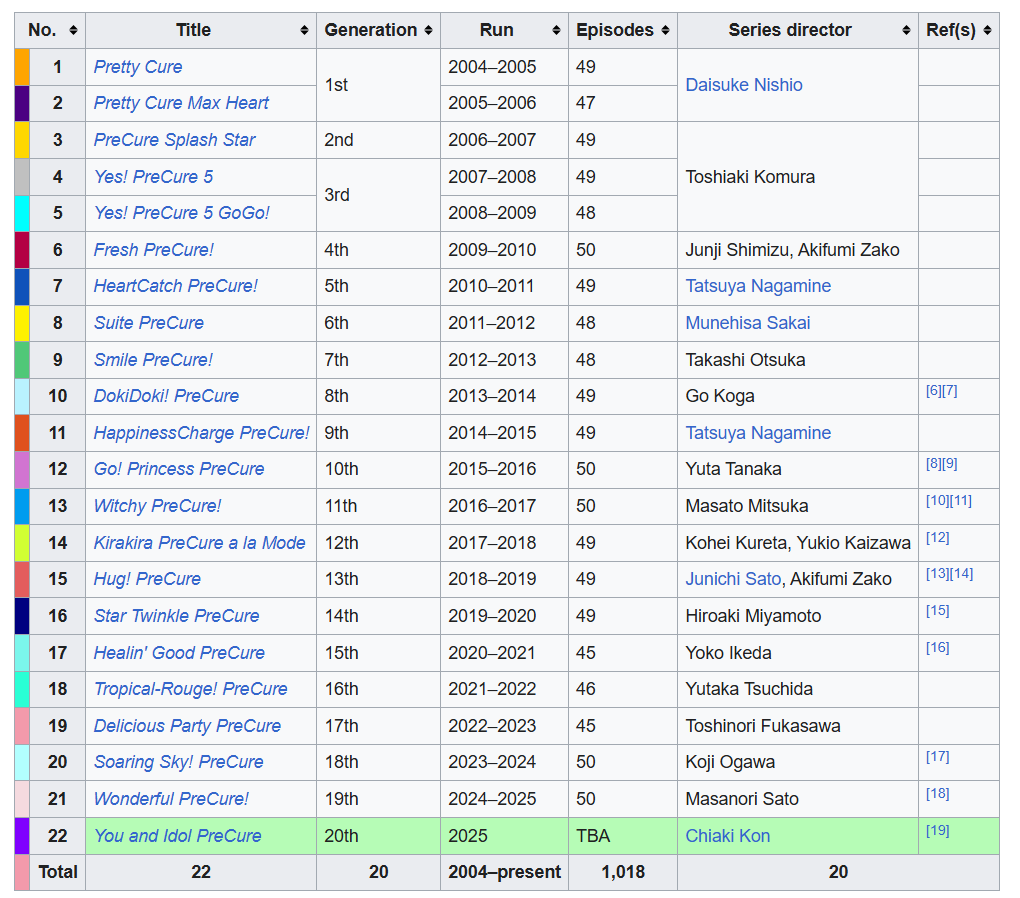
Task: Click the crimson color cell for row 6
Action: [22, 250]
